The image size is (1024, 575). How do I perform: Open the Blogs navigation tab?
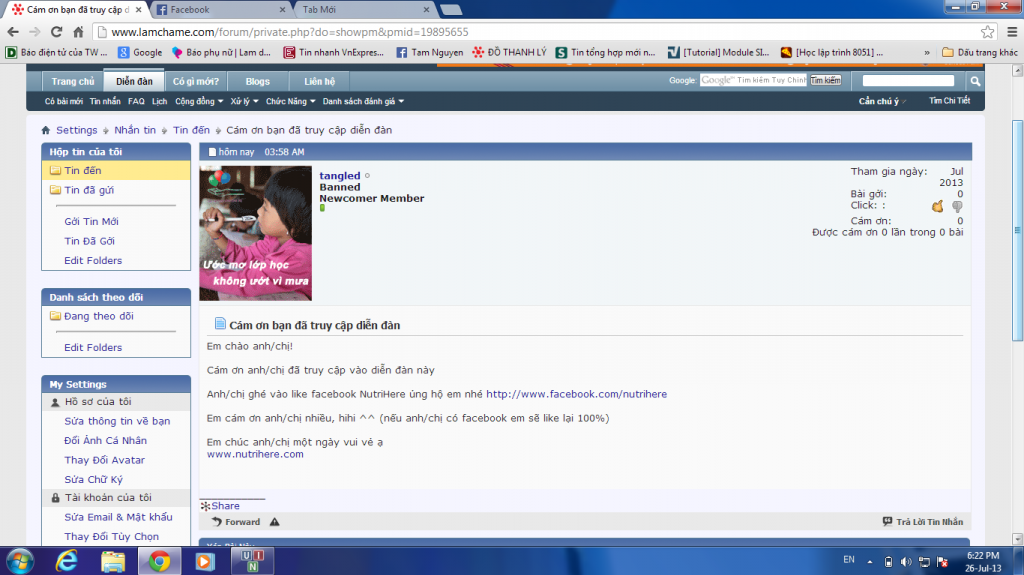point(257,81)
